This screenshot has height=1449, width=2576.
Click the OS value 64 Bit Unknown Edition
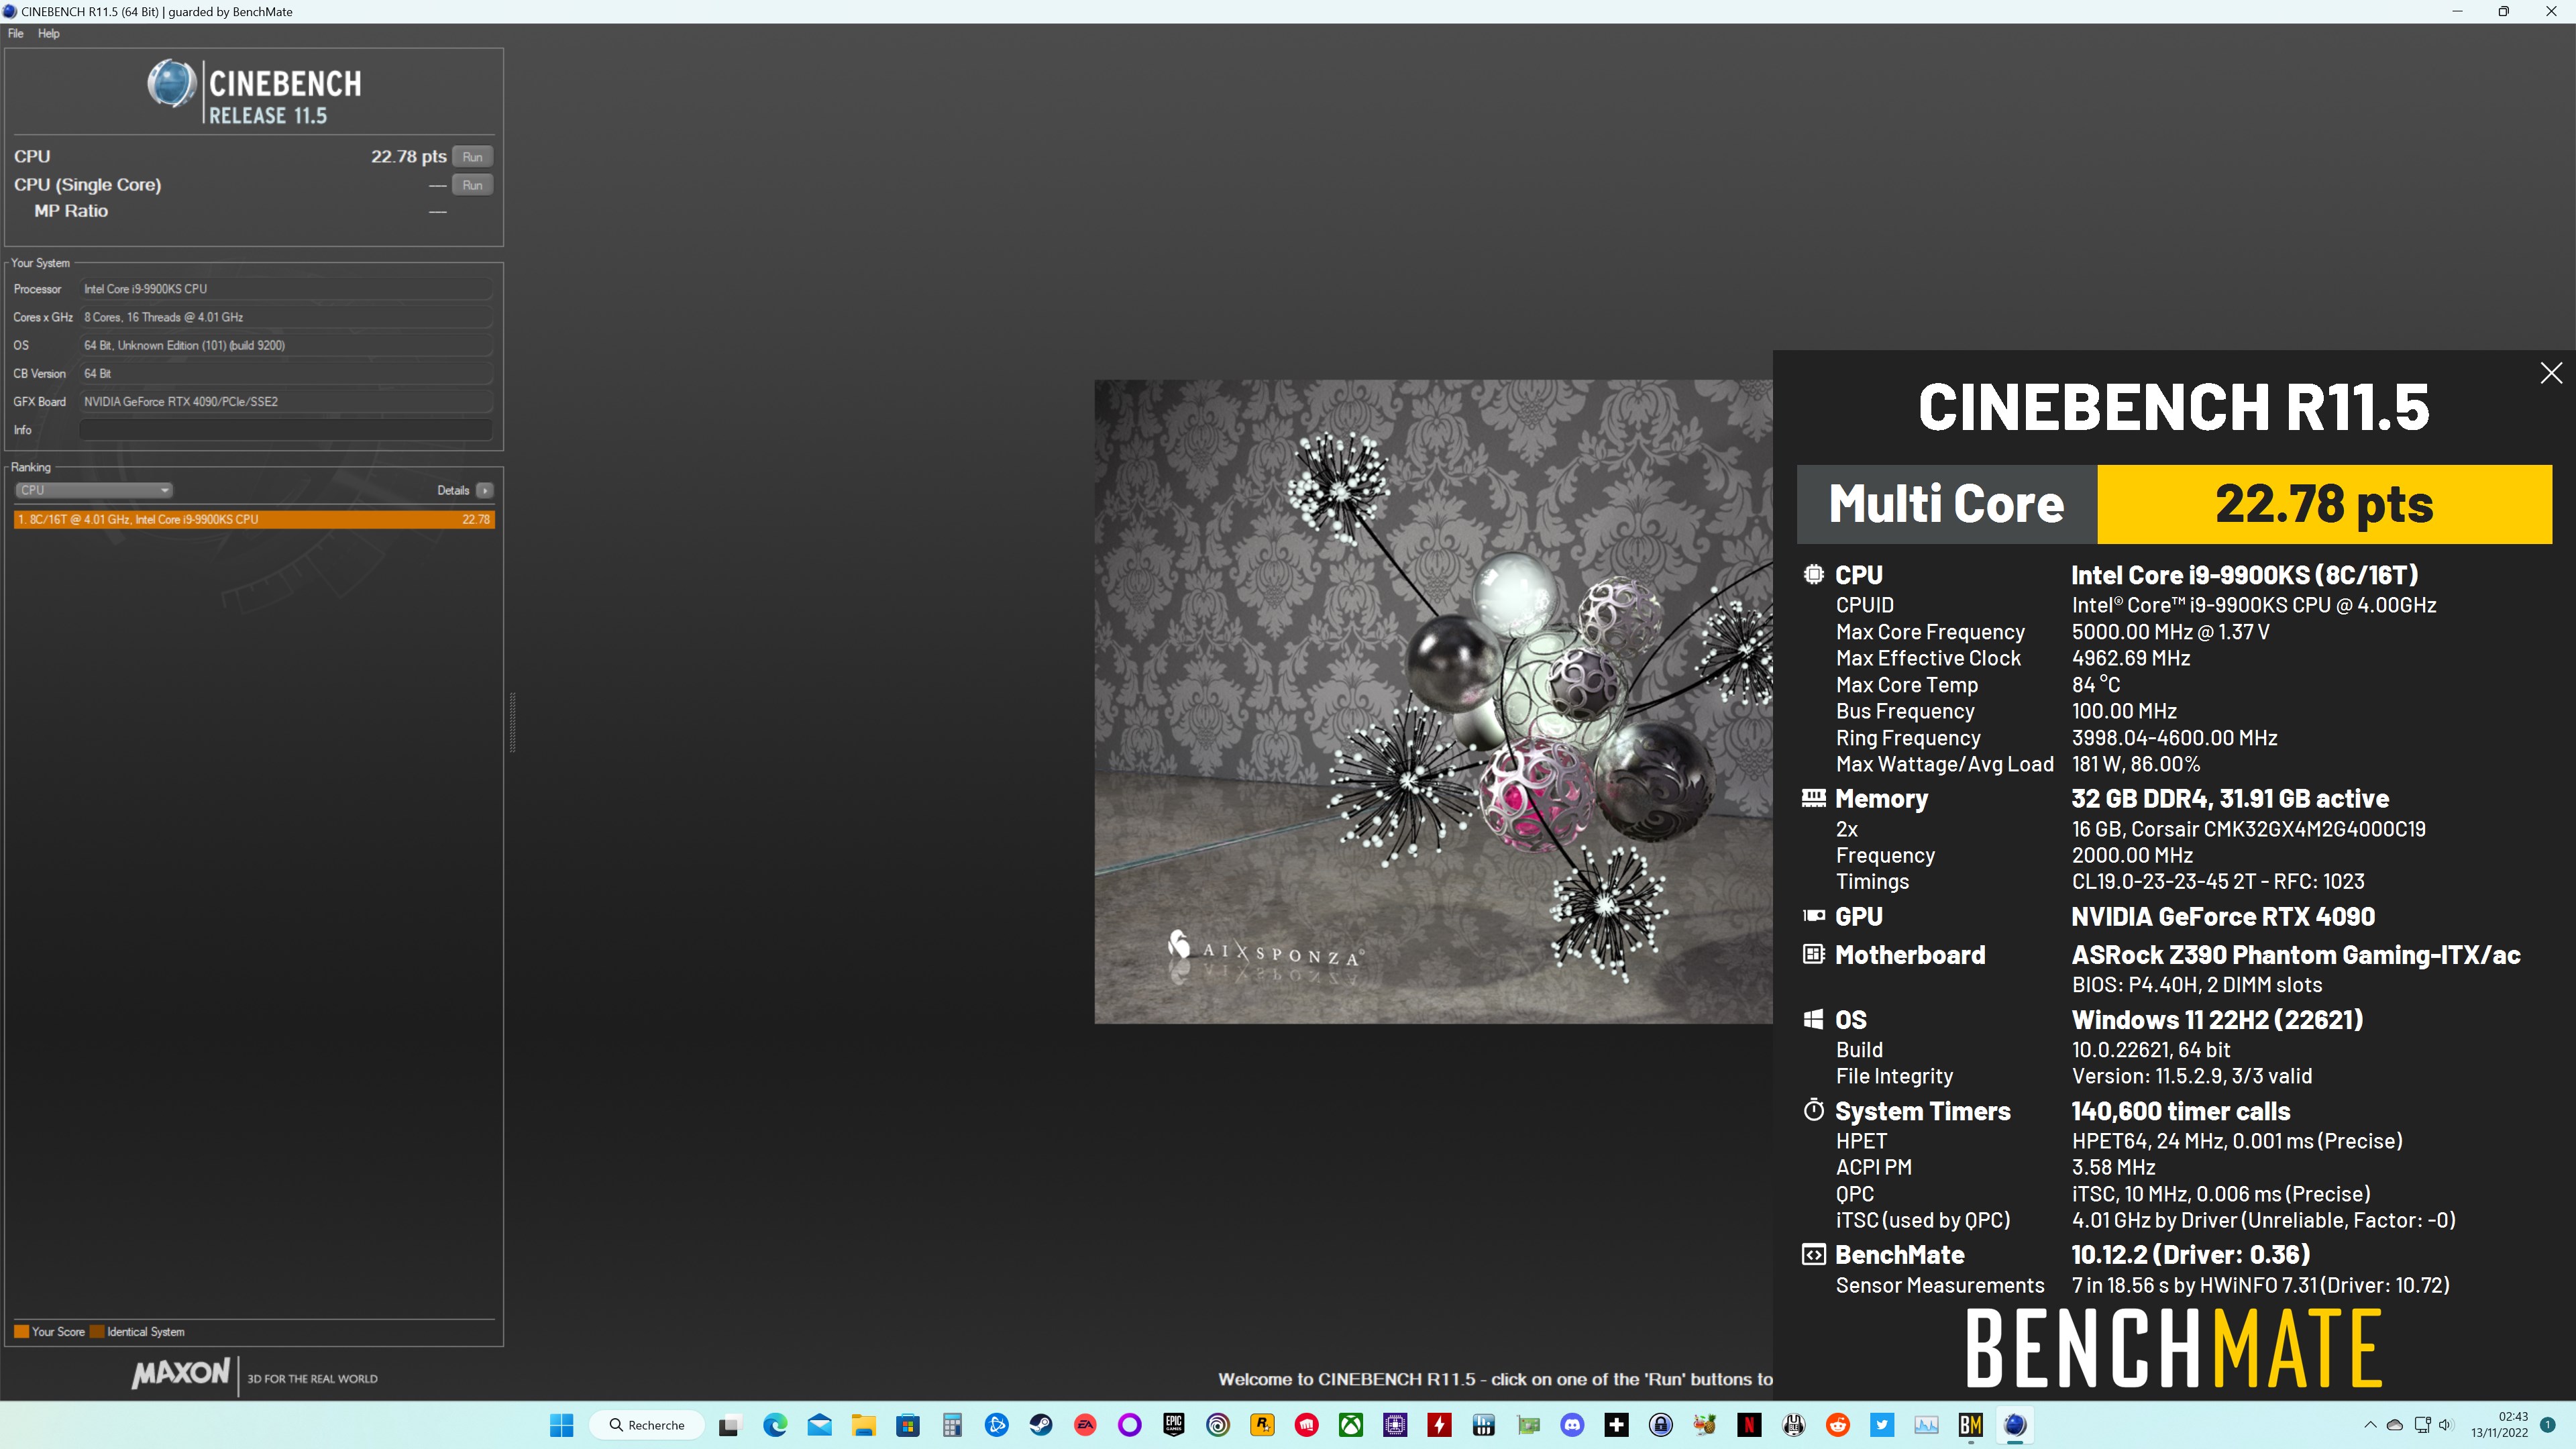click(285, 345)
